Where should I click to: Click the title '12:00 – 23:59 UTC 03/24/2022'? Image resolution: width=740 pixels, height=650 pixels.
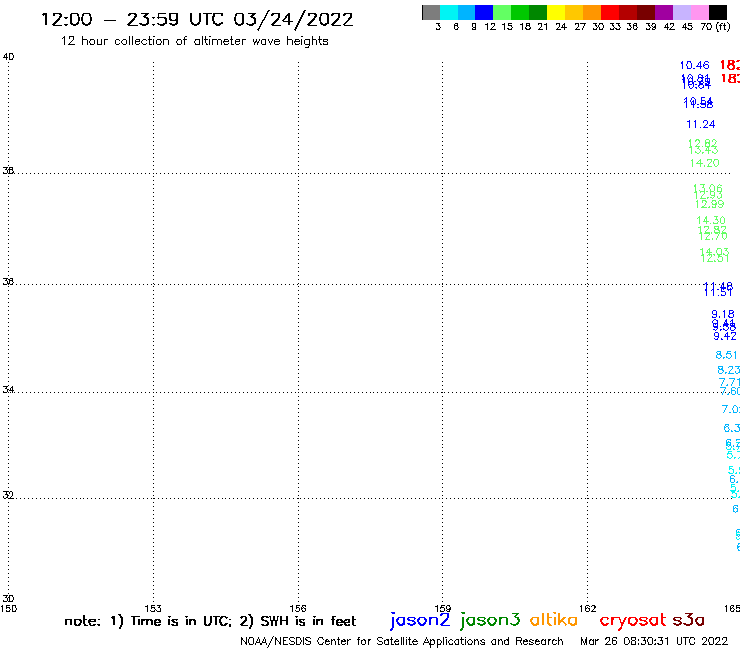click(197, 20)
